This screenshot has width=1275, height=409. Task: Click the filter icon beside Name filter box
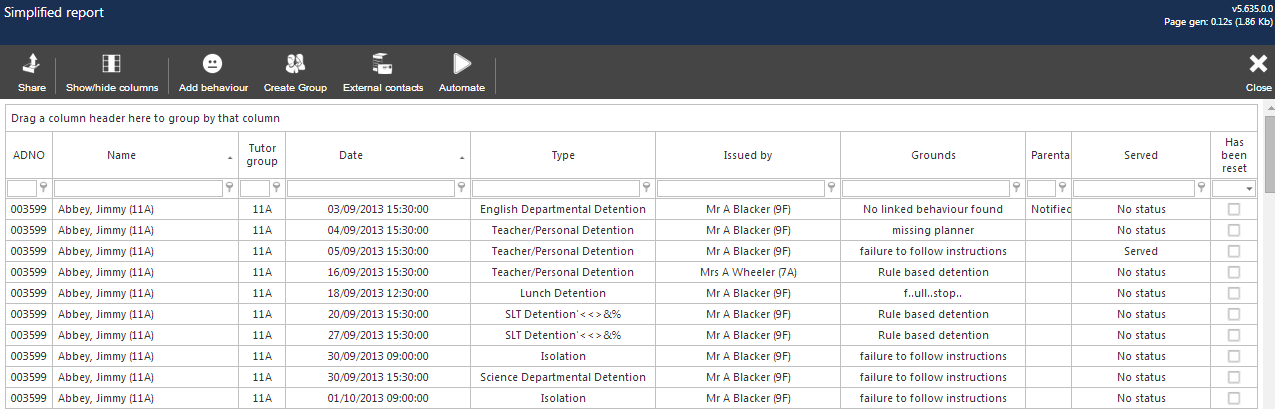click(x=230, y=188)
